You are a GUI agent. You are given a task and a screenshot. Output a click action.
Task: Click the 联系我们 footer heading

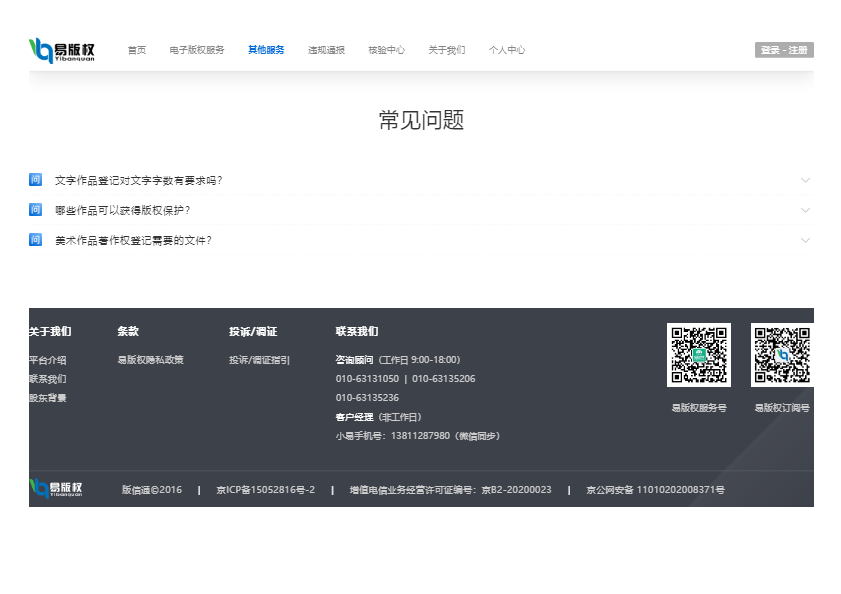coord(357,332)
